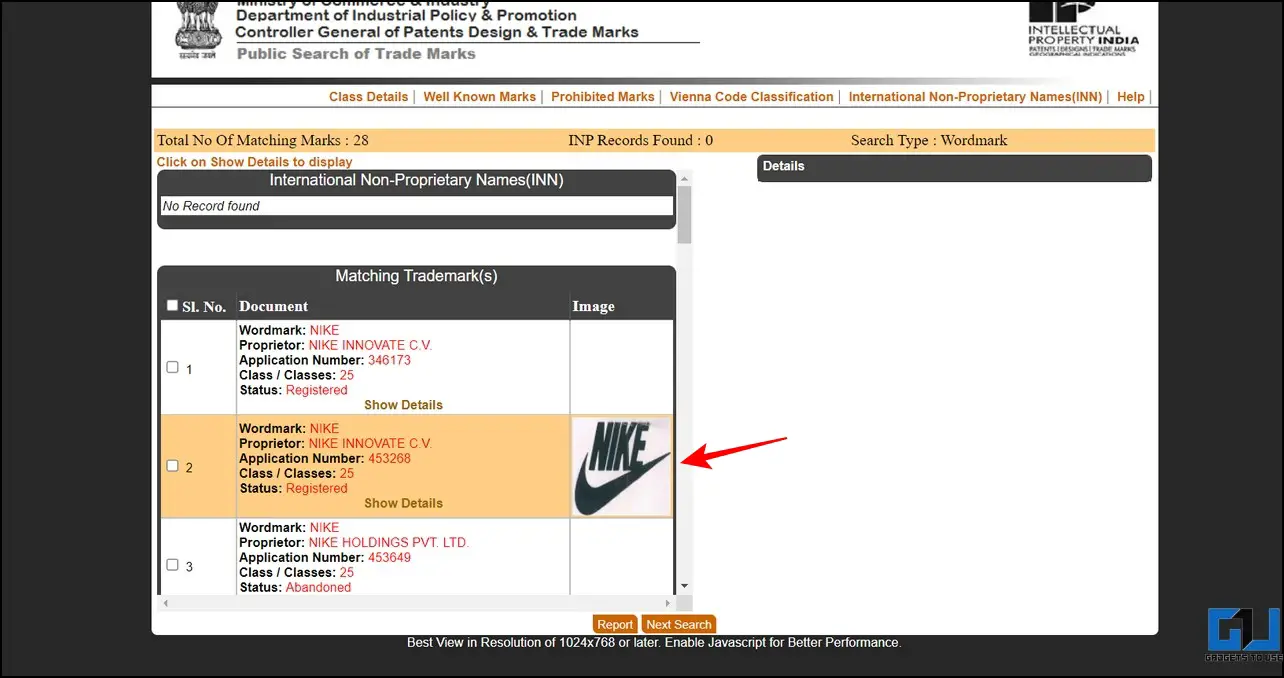Click the Abandoned status text

coord(318,587)
